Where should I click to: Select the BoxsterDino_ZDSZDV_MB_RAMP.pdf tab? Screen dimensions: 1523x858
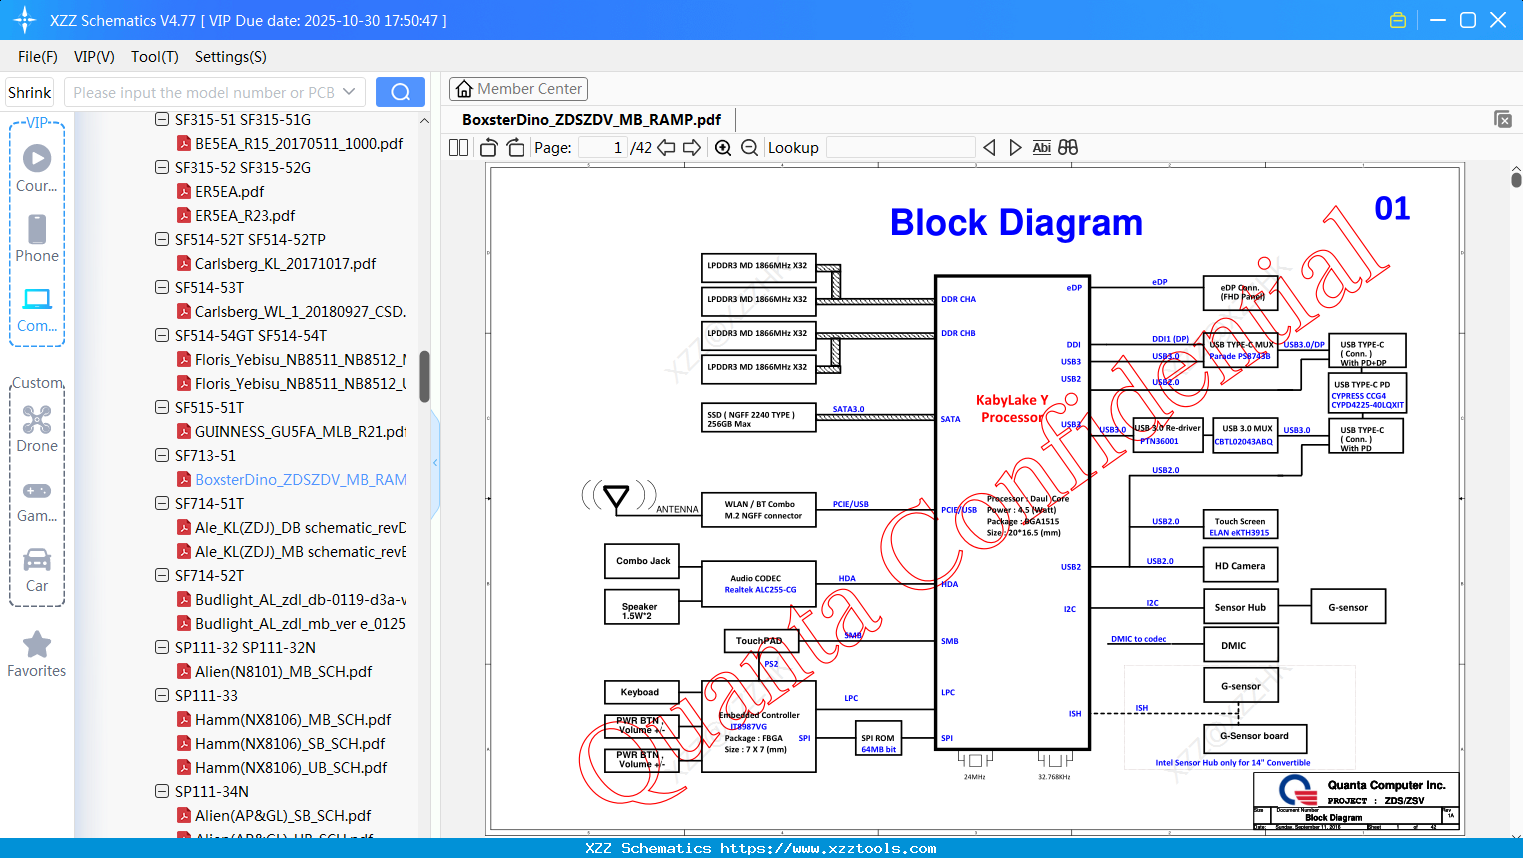(x=591, y=120)
